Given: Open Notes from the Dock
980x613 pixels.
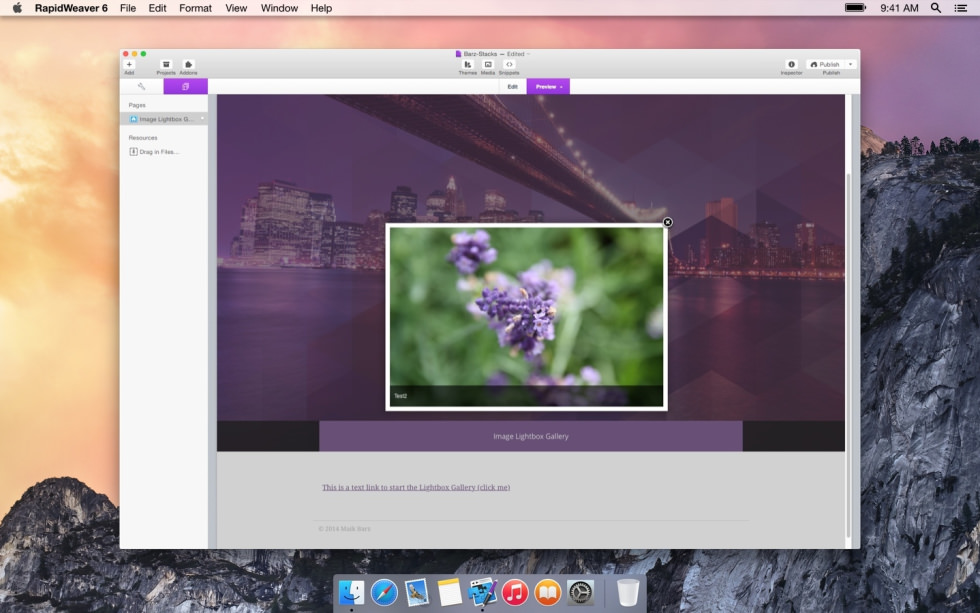Looking at the screenshot, I should coord(449,592).
